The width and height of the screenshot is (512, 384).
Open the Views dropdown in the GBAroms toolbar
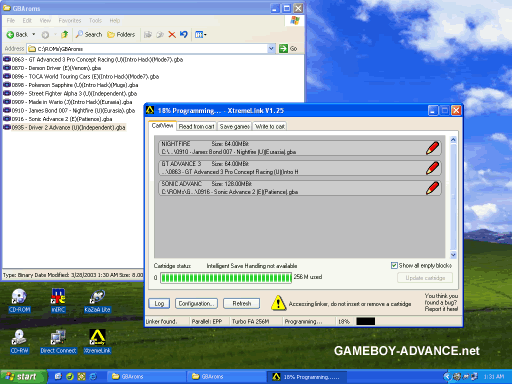[201, 34]
